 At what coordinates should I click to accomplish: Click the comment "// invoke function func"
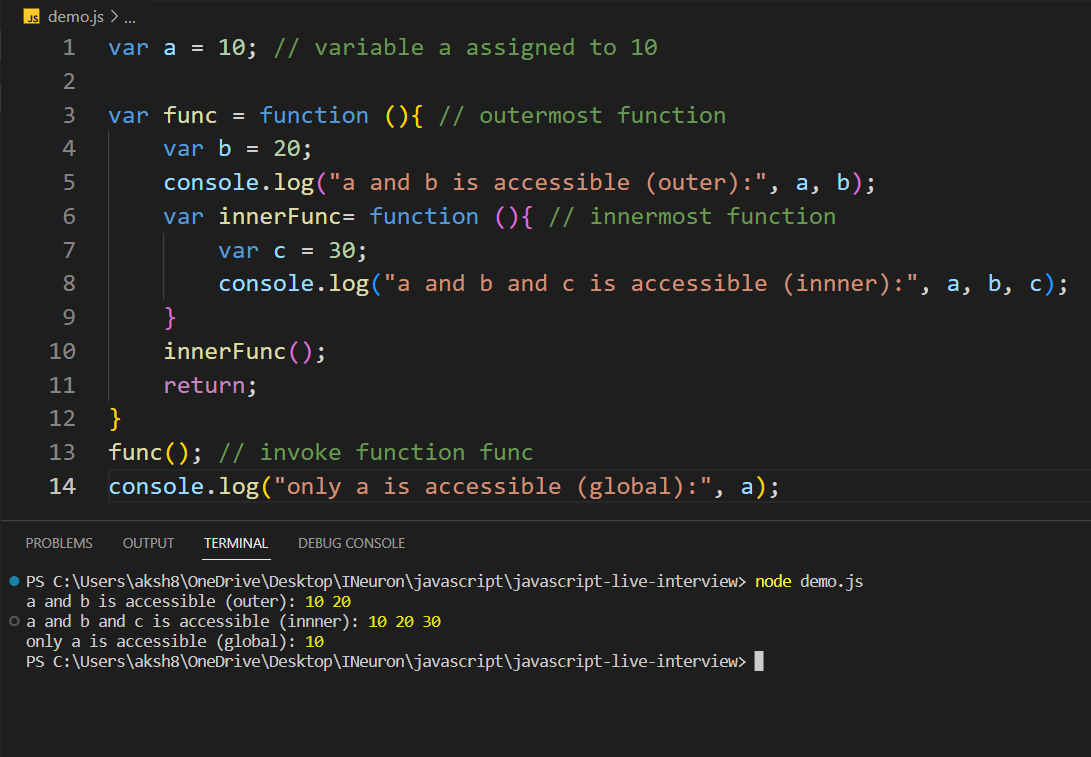376,453
